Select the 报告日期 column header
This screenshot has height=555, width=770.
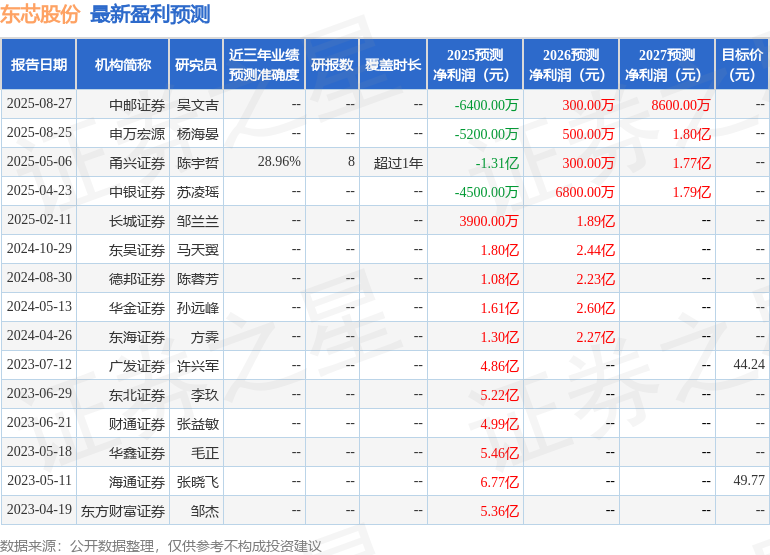click(39, 64)
